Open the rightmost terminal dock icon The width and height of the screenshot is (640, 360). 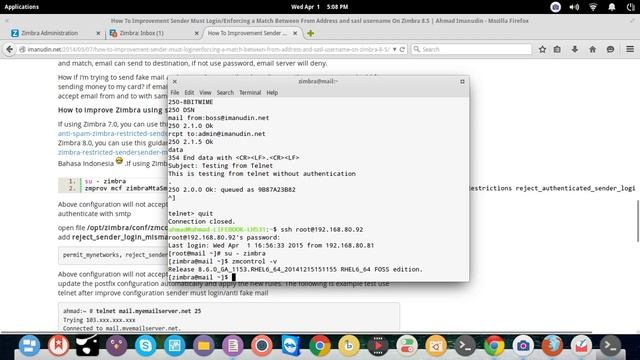(610, 346)
